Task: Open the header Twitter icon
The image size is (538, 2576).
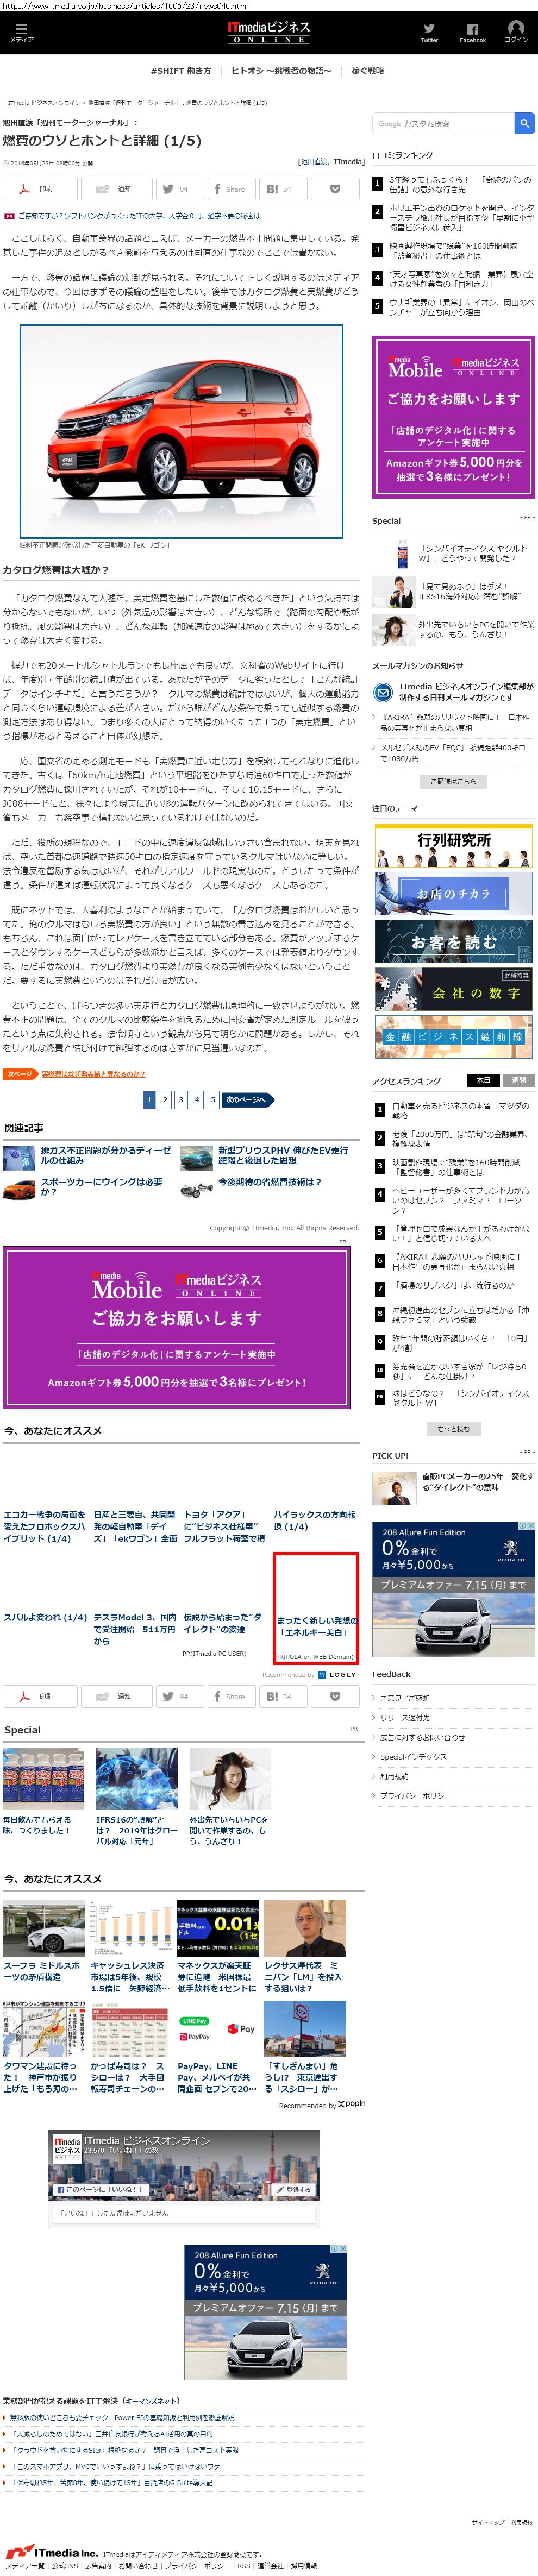Action: click(429, 32)
